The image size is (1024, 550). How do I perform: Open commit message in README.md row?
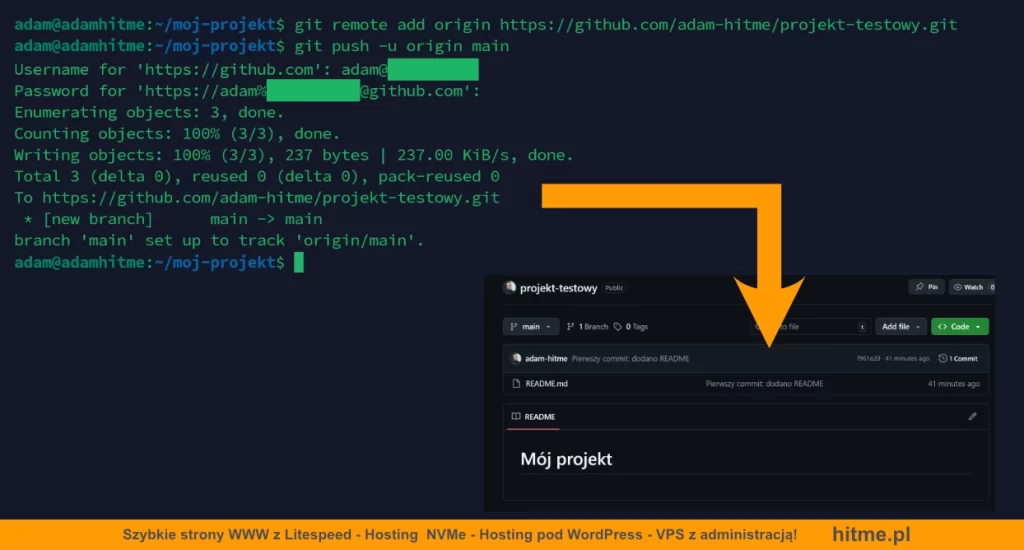764,383
